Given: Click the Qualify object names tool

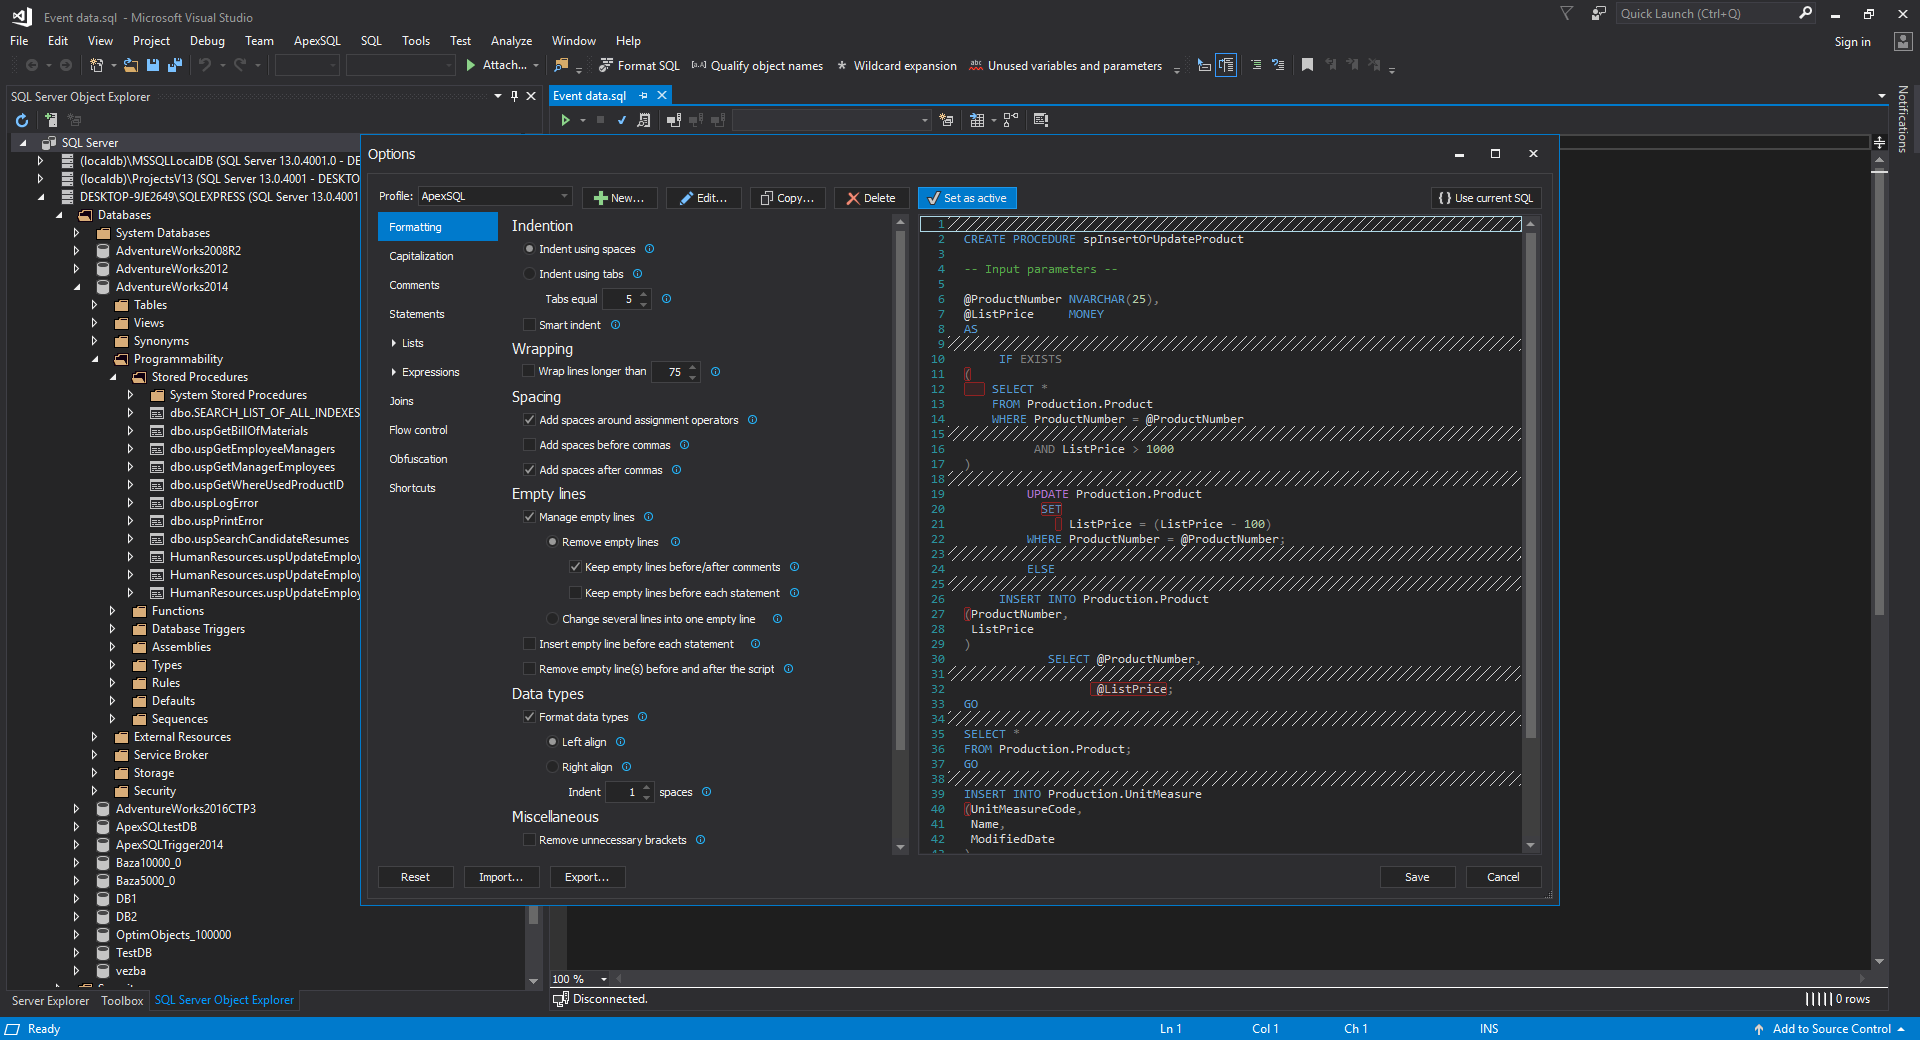Looking at the screenshot, I should (757, 66).
